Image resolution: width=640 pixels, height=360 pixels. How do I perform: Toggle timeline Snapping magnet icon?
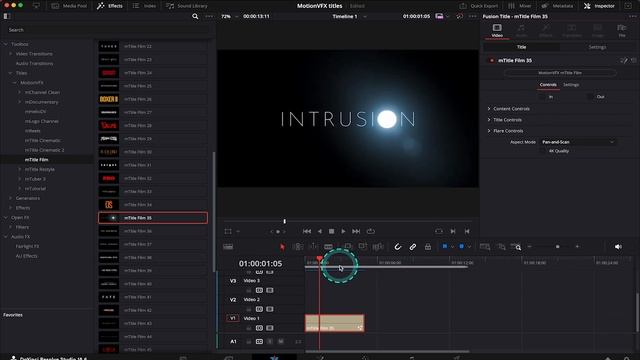pos(398,247)
